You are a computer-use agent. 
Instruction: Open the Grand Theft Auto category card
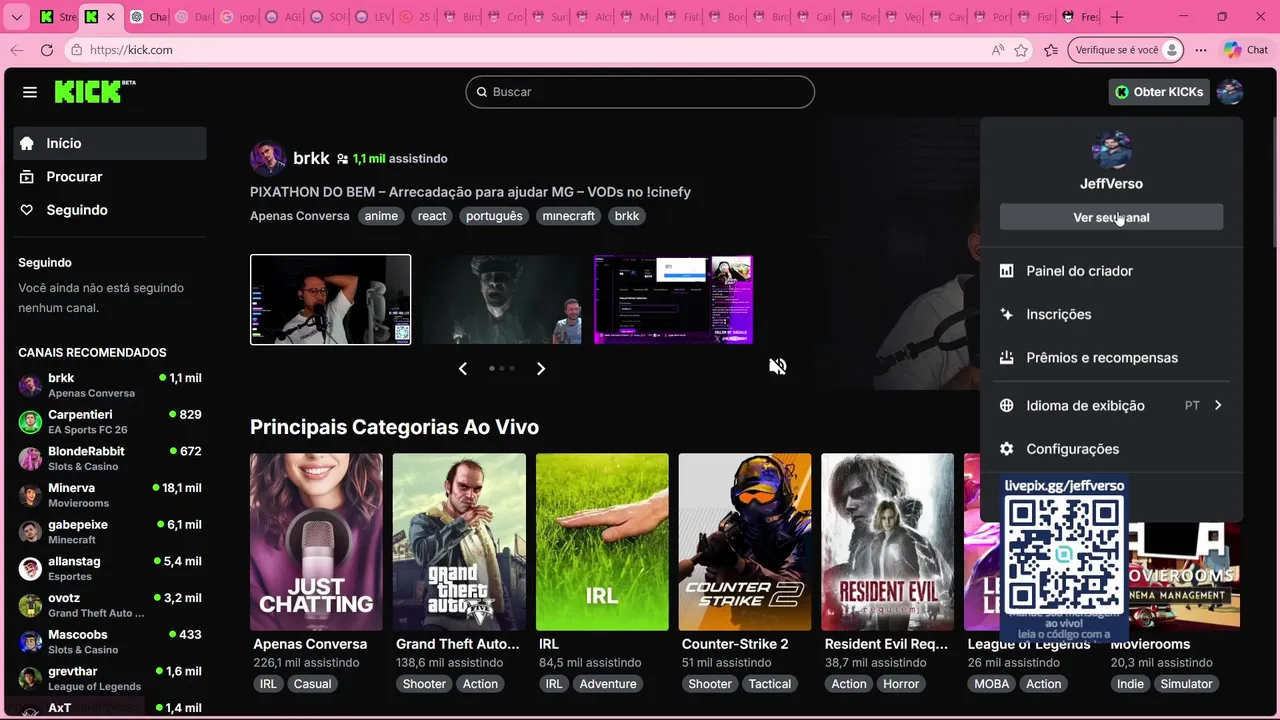[x=459, y=542]
